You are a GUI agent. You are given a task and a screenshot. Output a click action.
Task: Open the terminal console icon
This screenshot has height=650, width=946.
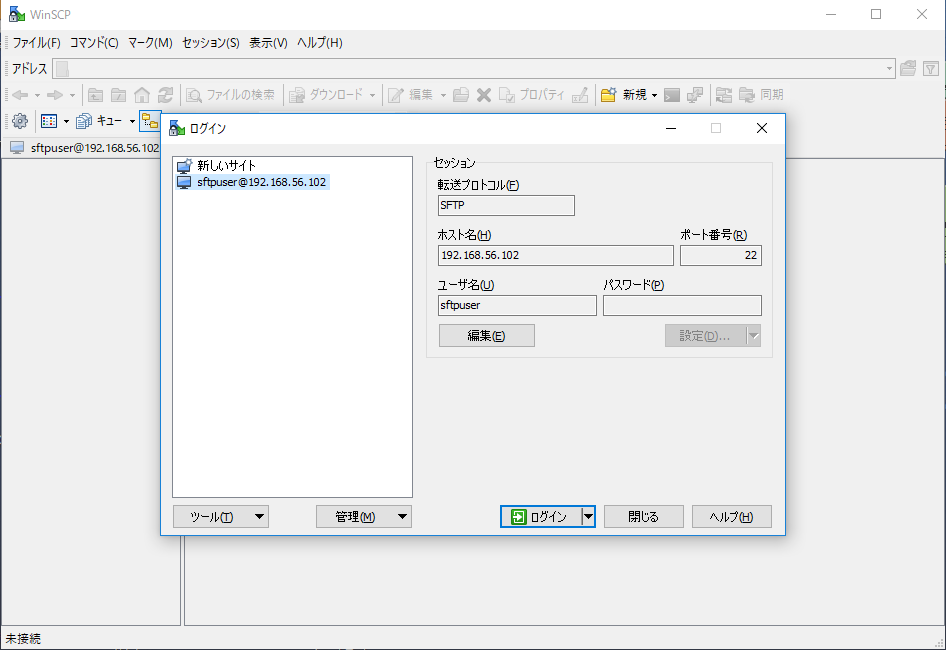coord(671,95)
